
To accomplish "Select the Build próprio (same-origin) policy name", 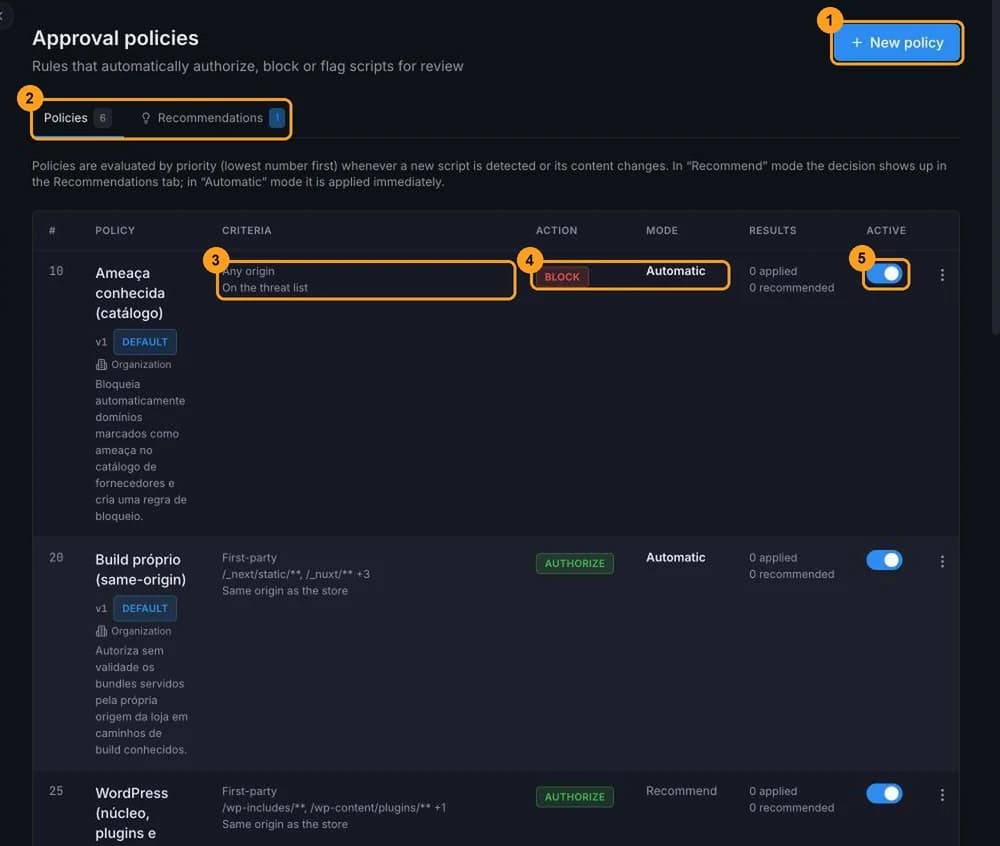I will 140,569.
